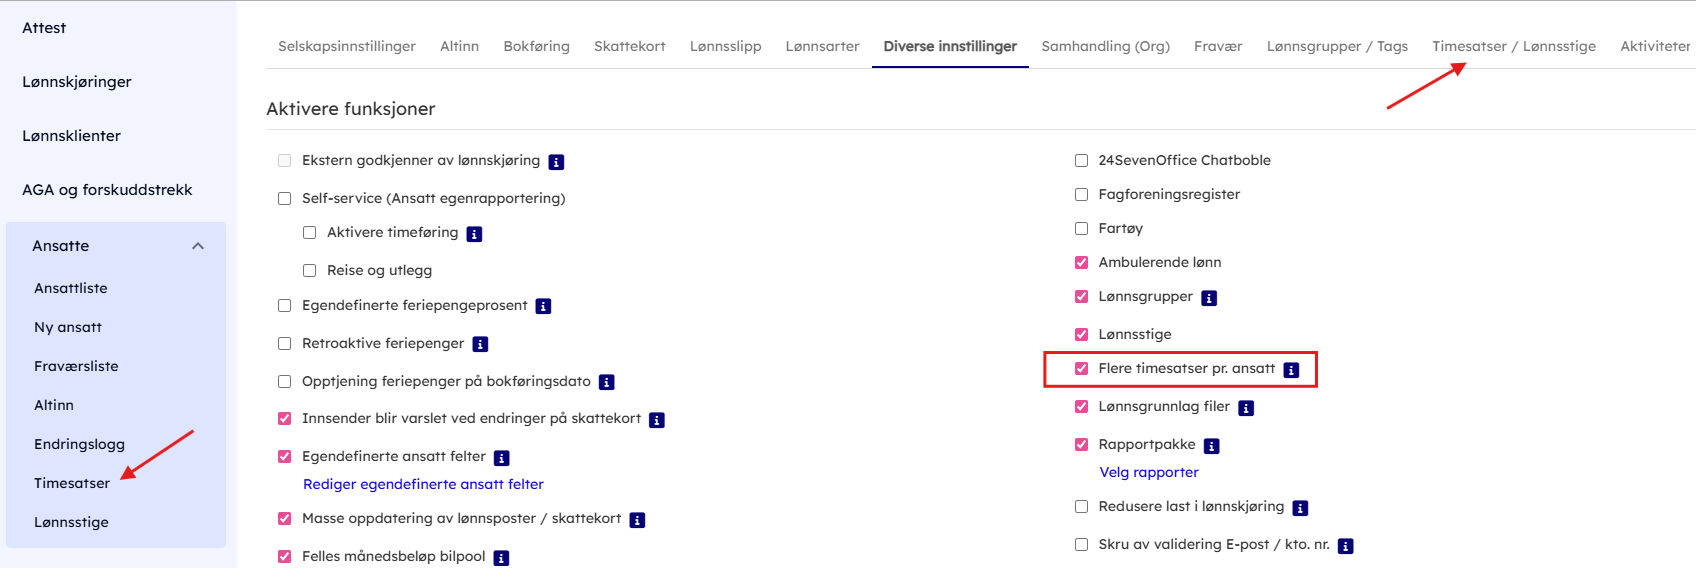Click info icon next to Lønnsgrupper

(1208, 298)
